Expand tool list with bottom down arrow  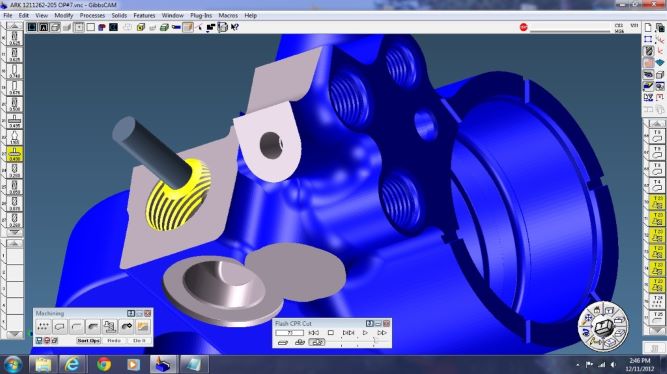click(14, 232)
